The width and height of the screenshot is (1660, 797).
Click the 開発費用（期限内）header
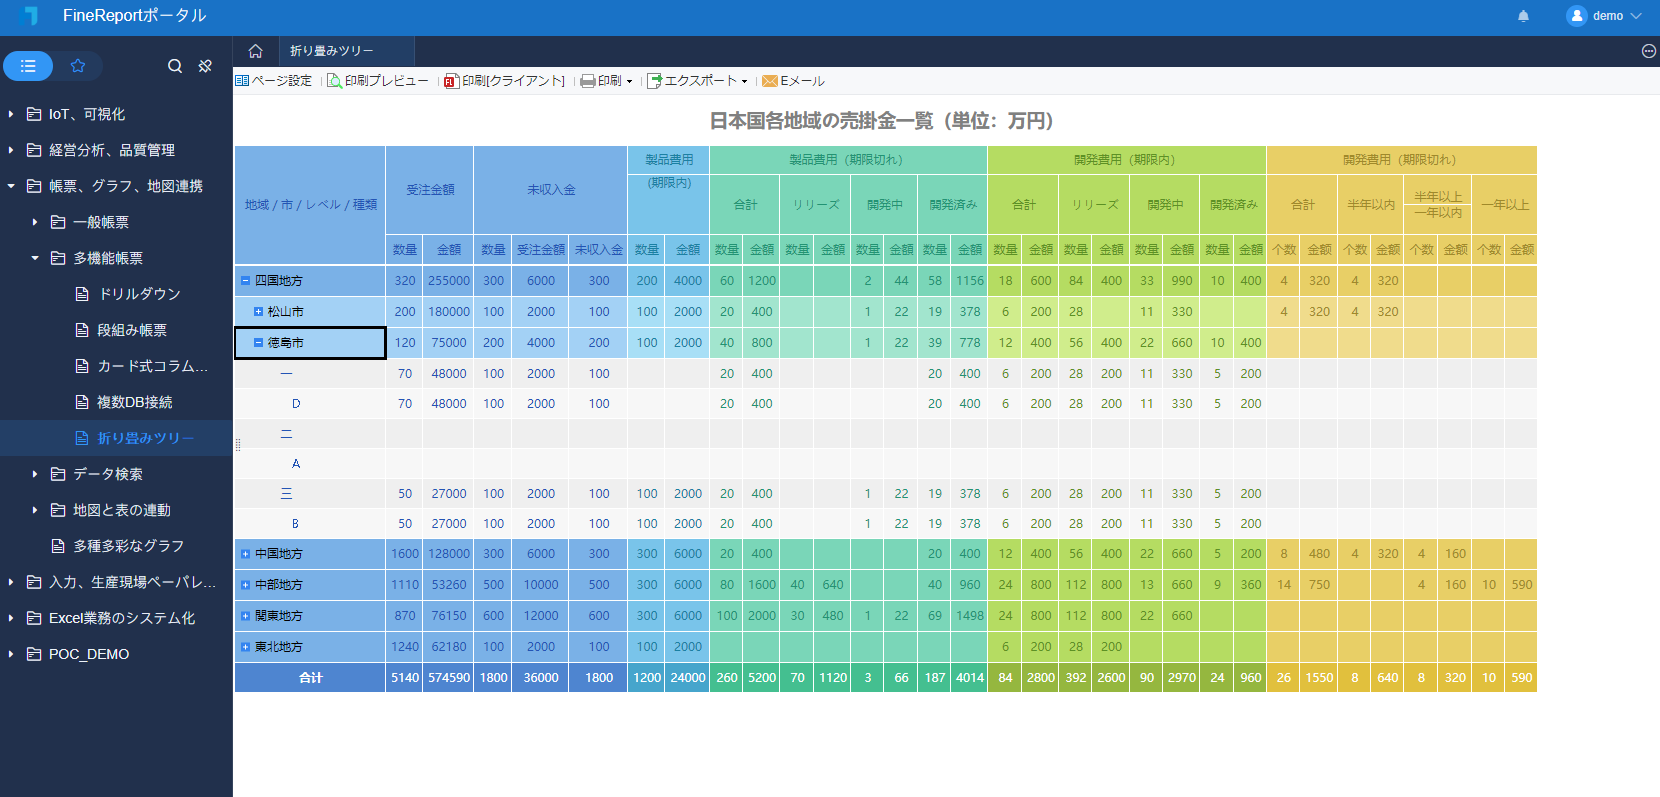[x=1127, y=160]
